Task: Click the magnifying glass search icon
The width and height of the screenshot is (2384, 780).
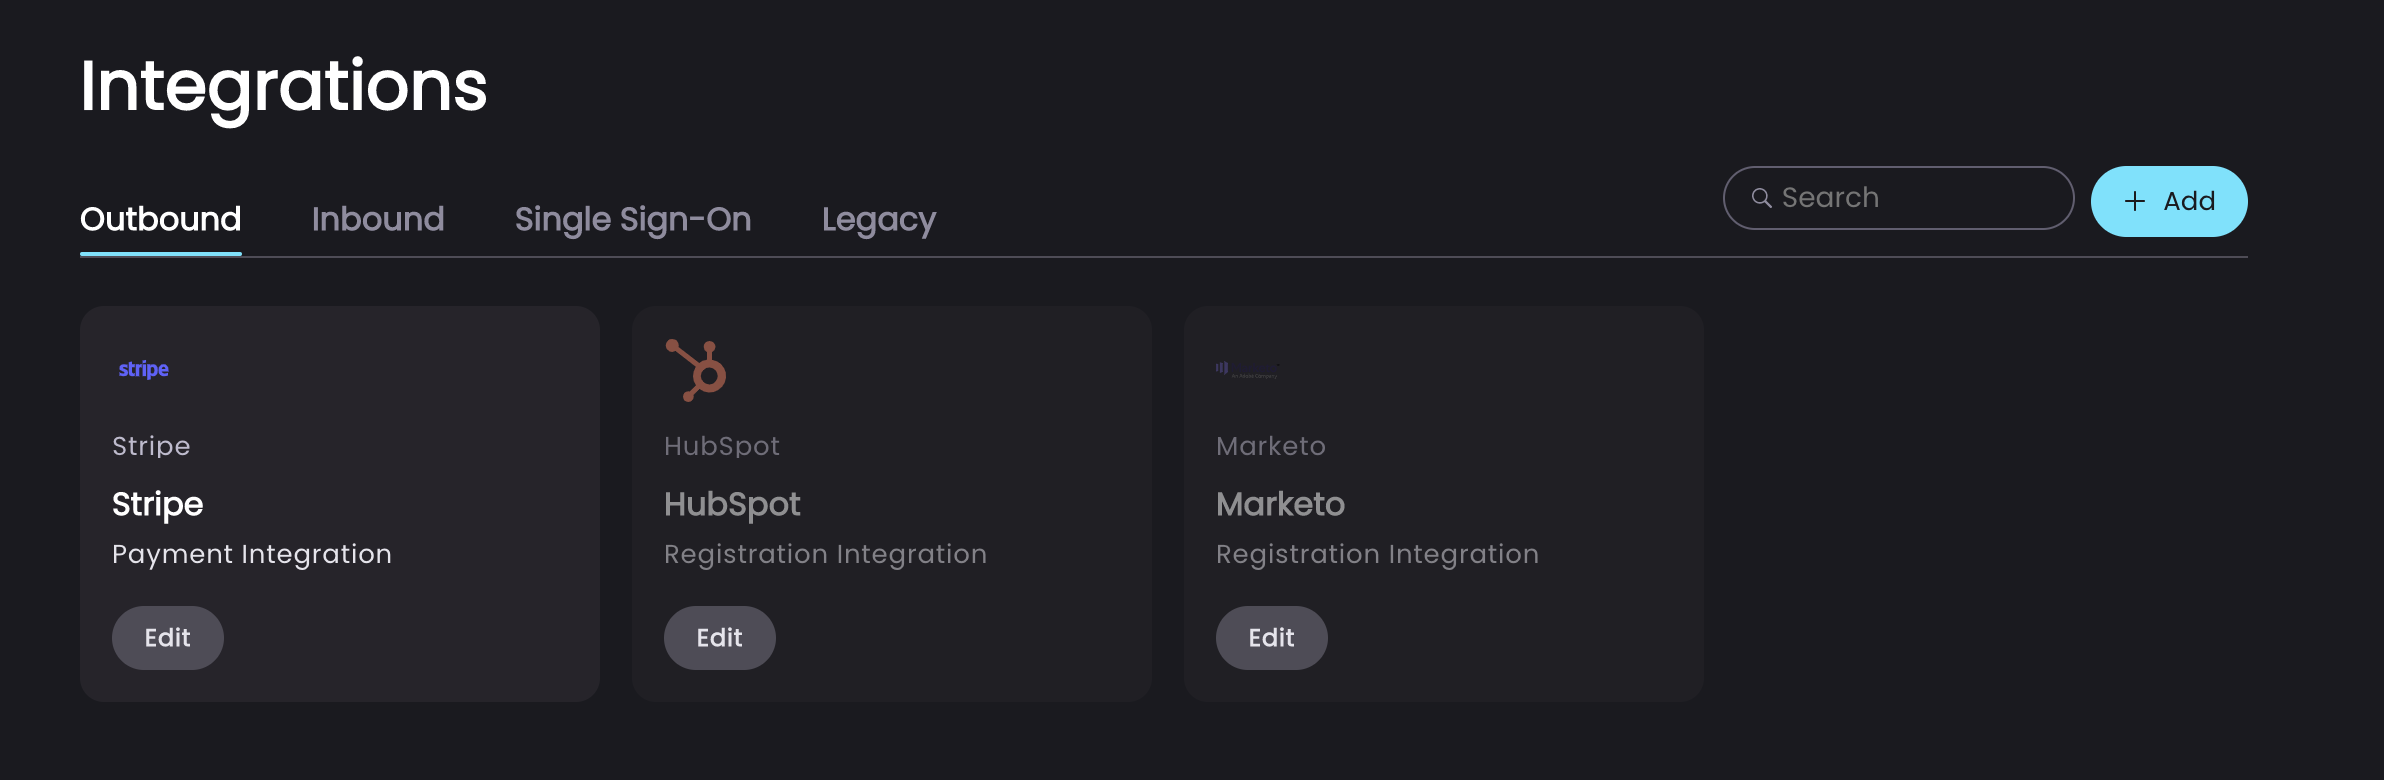Action: tap(1761, 198)
